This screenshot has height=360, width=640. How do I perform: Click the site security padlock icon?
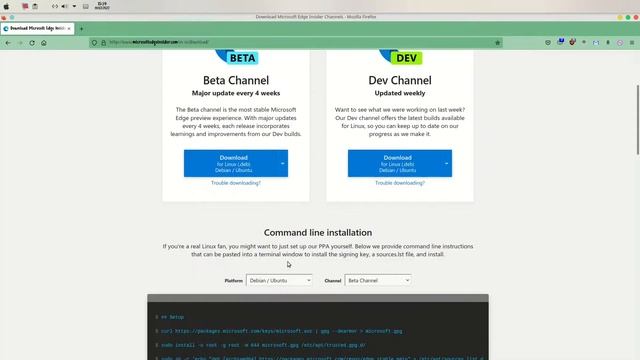coord(103,42)
